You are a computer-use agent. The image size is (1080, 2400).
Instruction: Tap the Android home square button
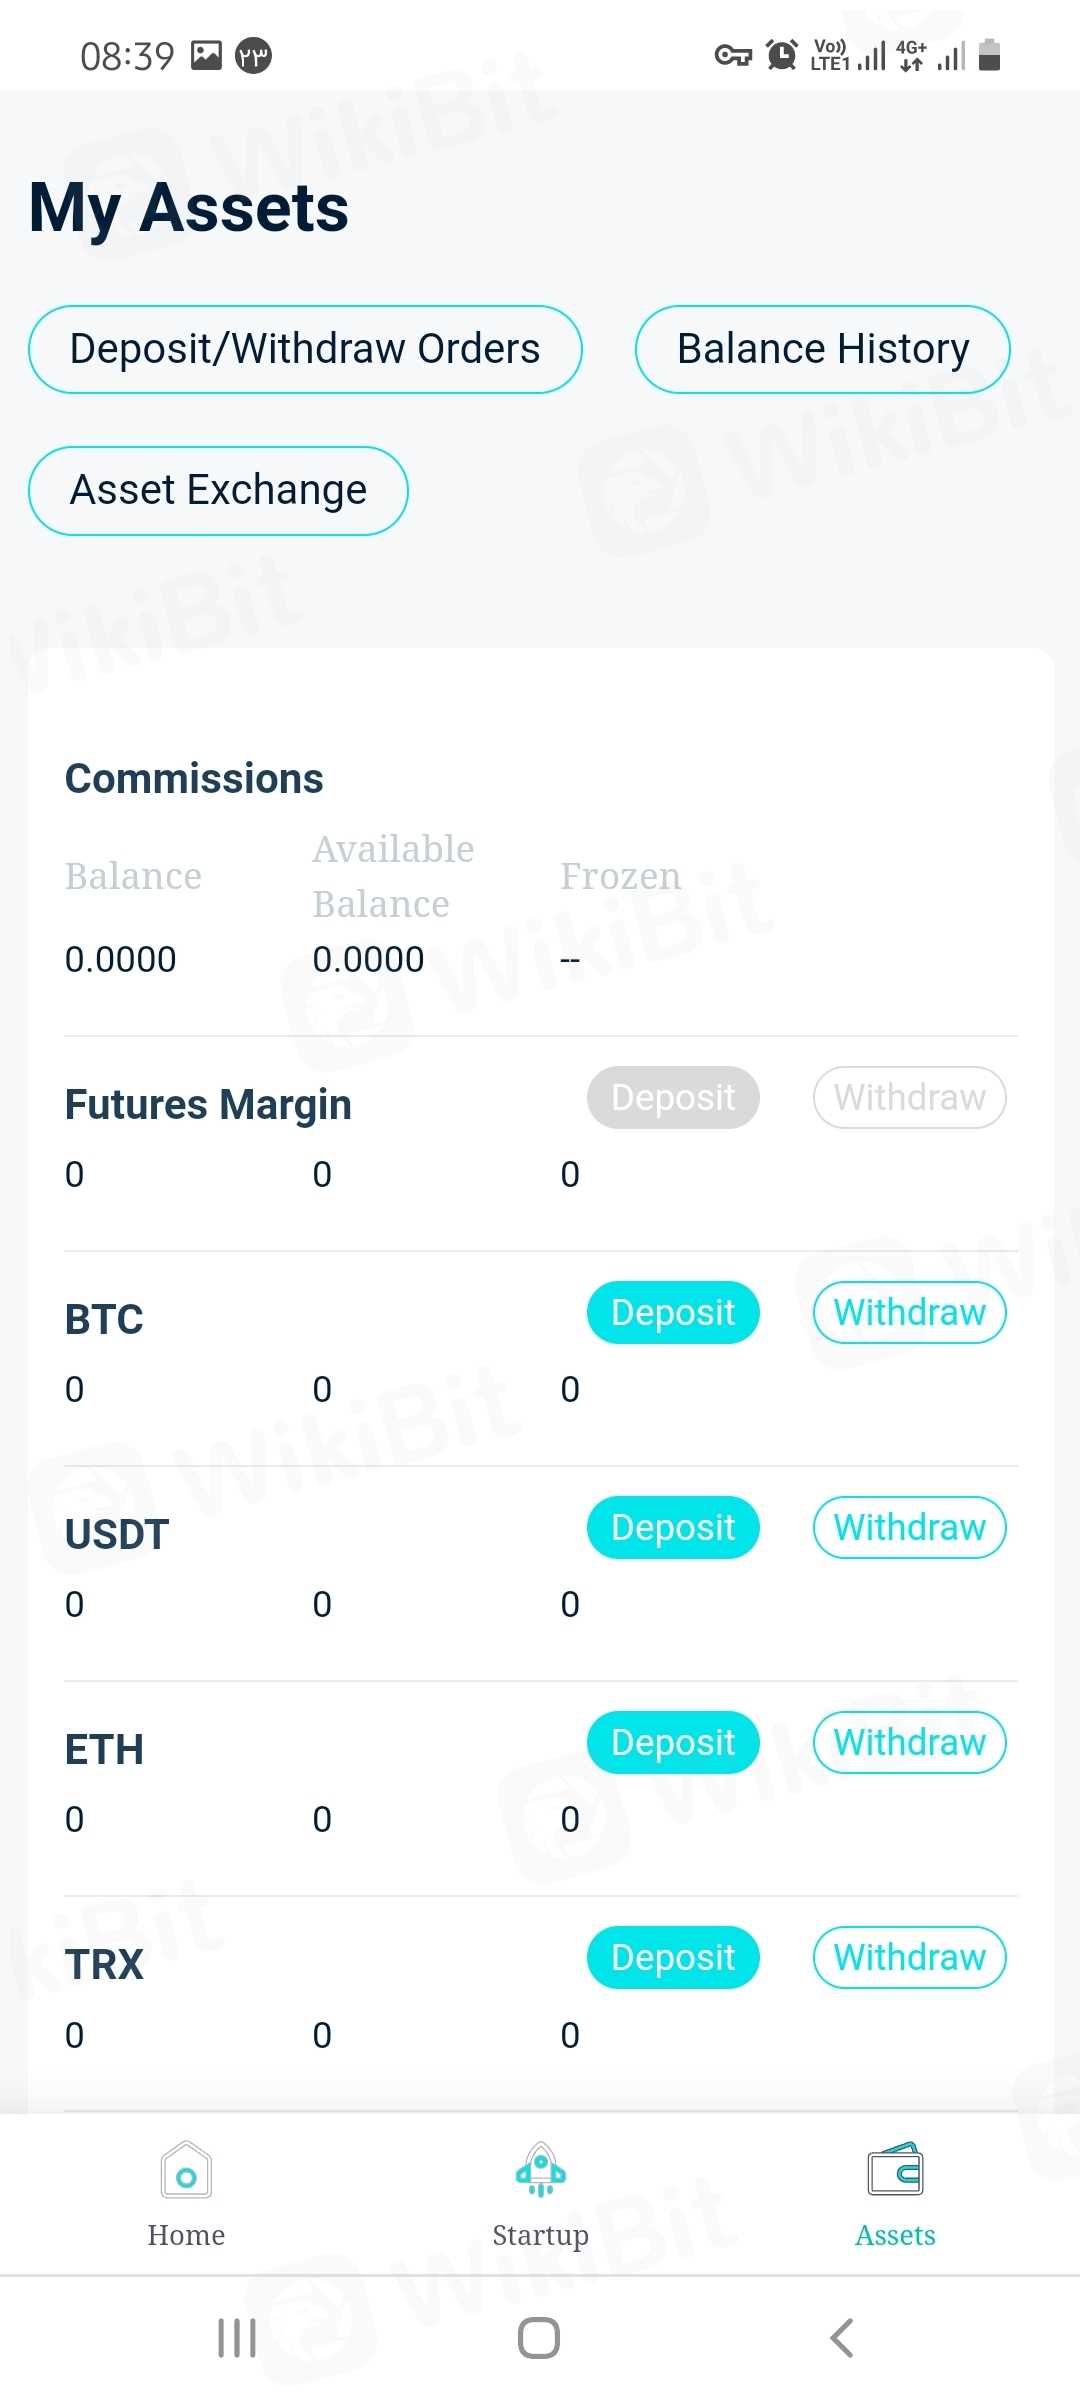click(x=539, y=2338)
